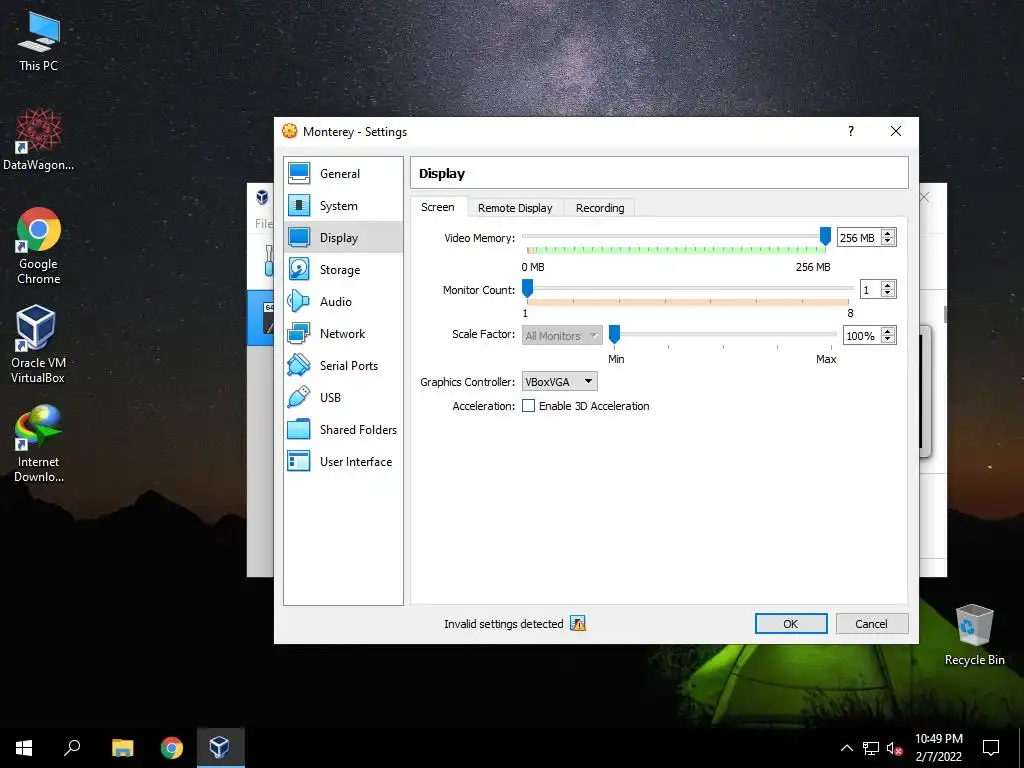The width and height of the screenshot is (1024, 768).
Task: Click Chrome icon in the taskbar
Action: [x=172, y=748]
